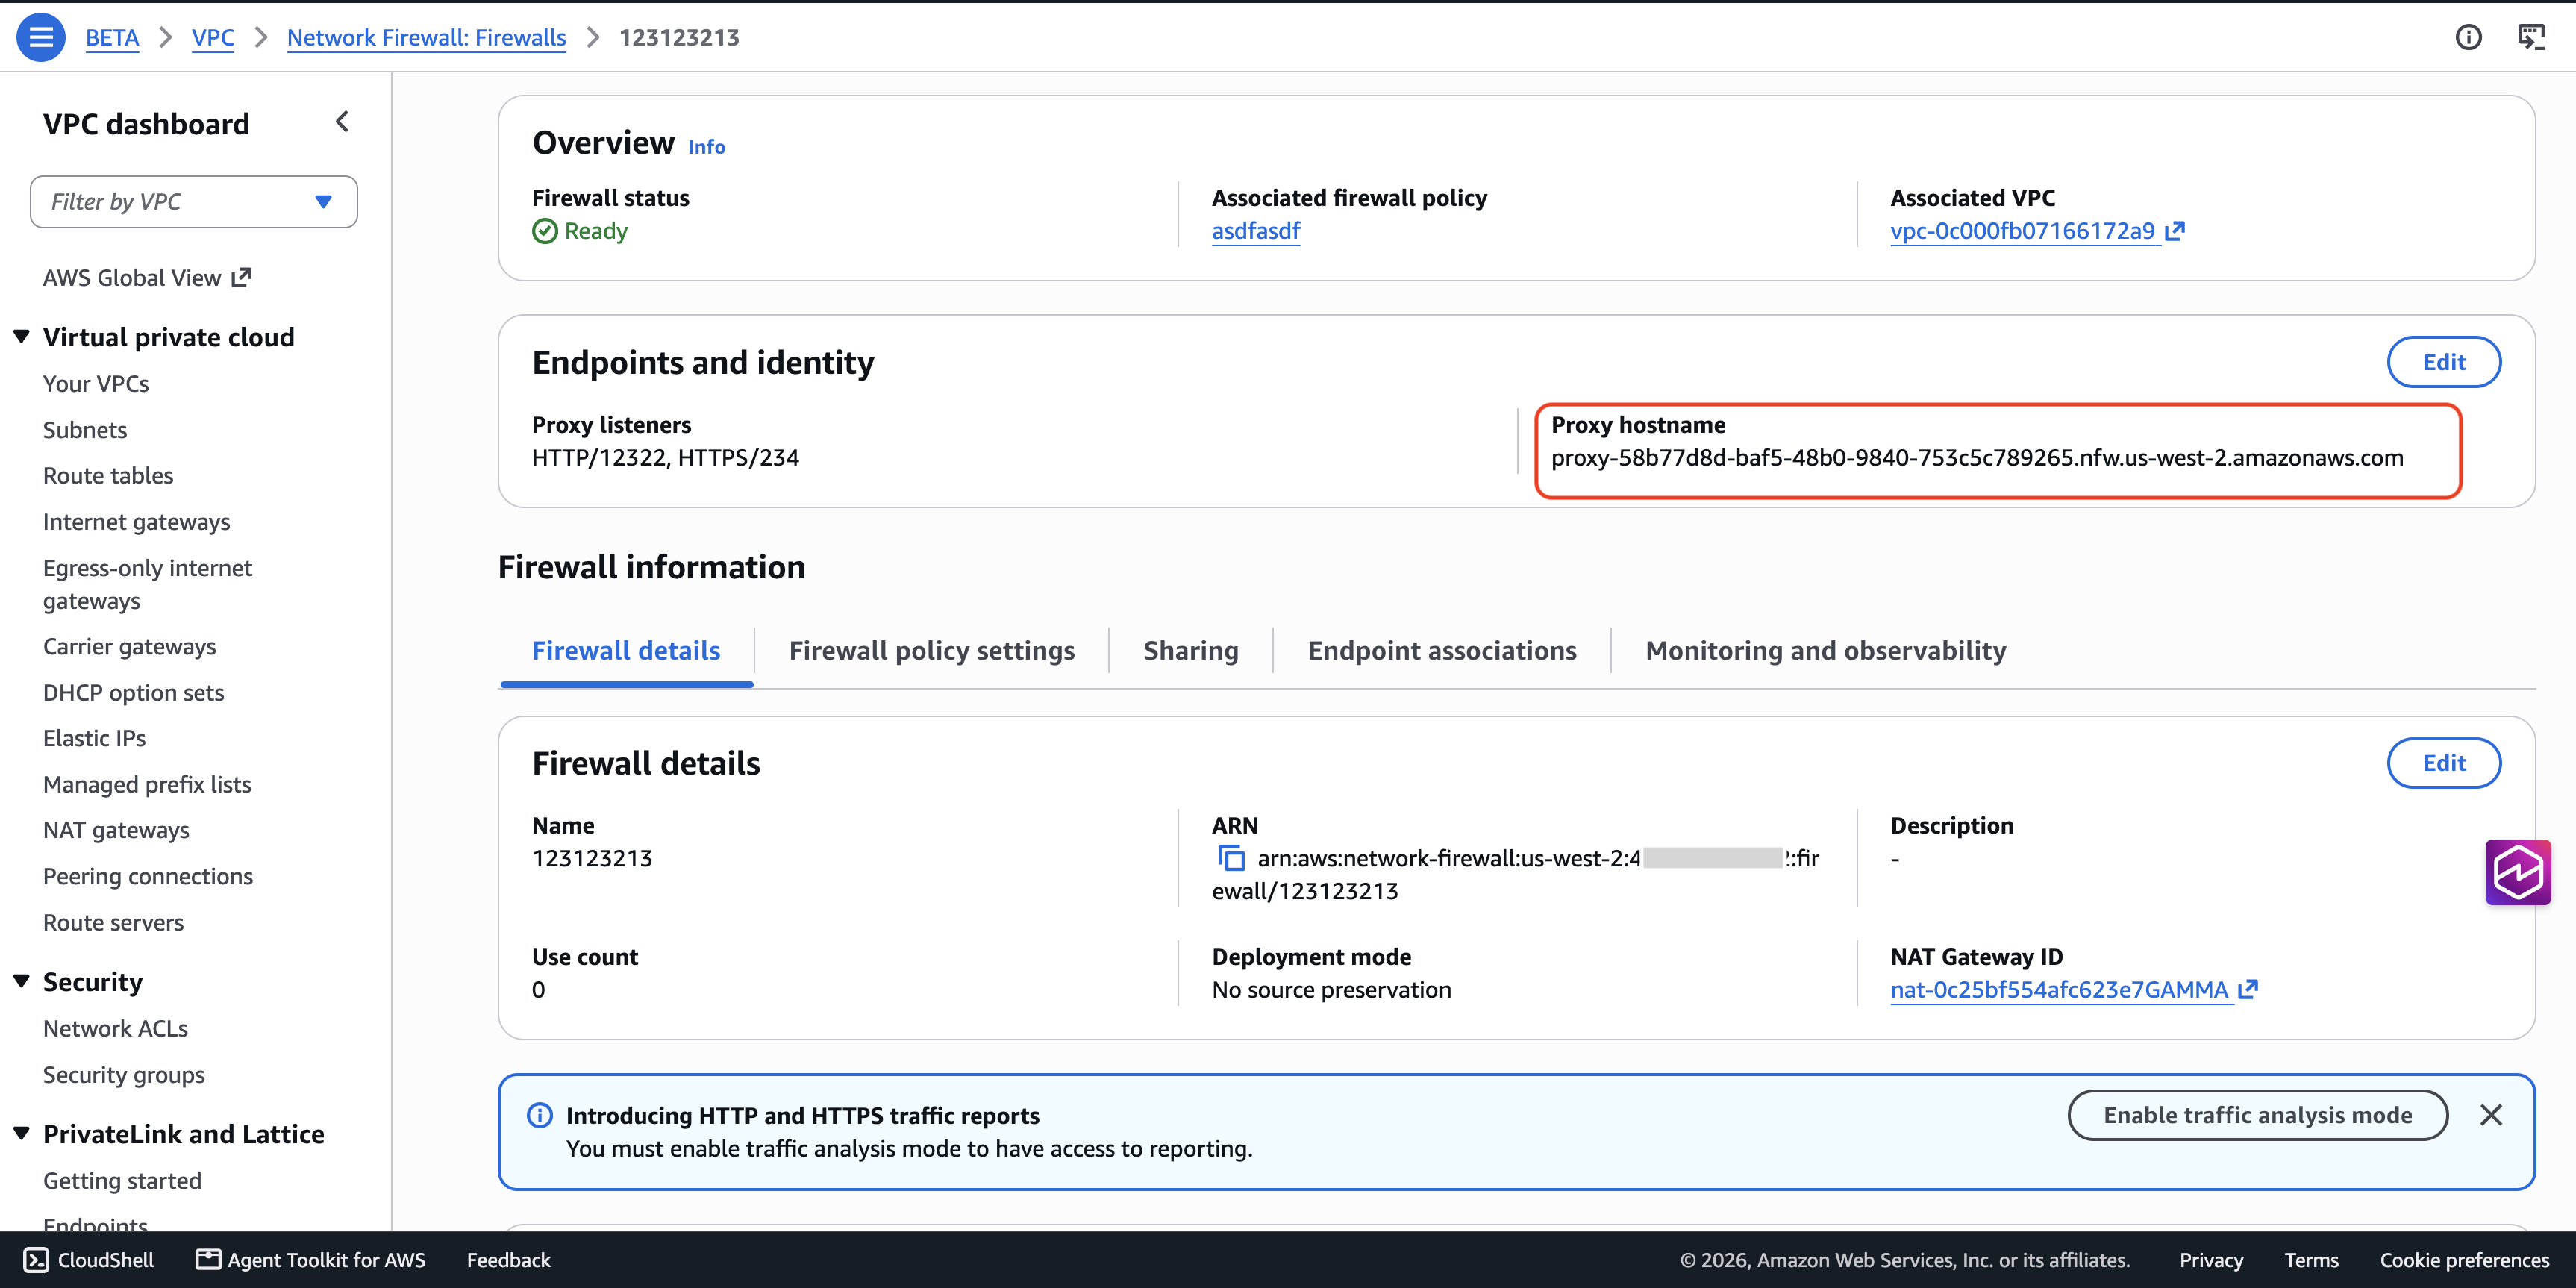Screen dimensions: 2576x1288
Task: Open the Overview Info link
Action: (x=706, y=147)
